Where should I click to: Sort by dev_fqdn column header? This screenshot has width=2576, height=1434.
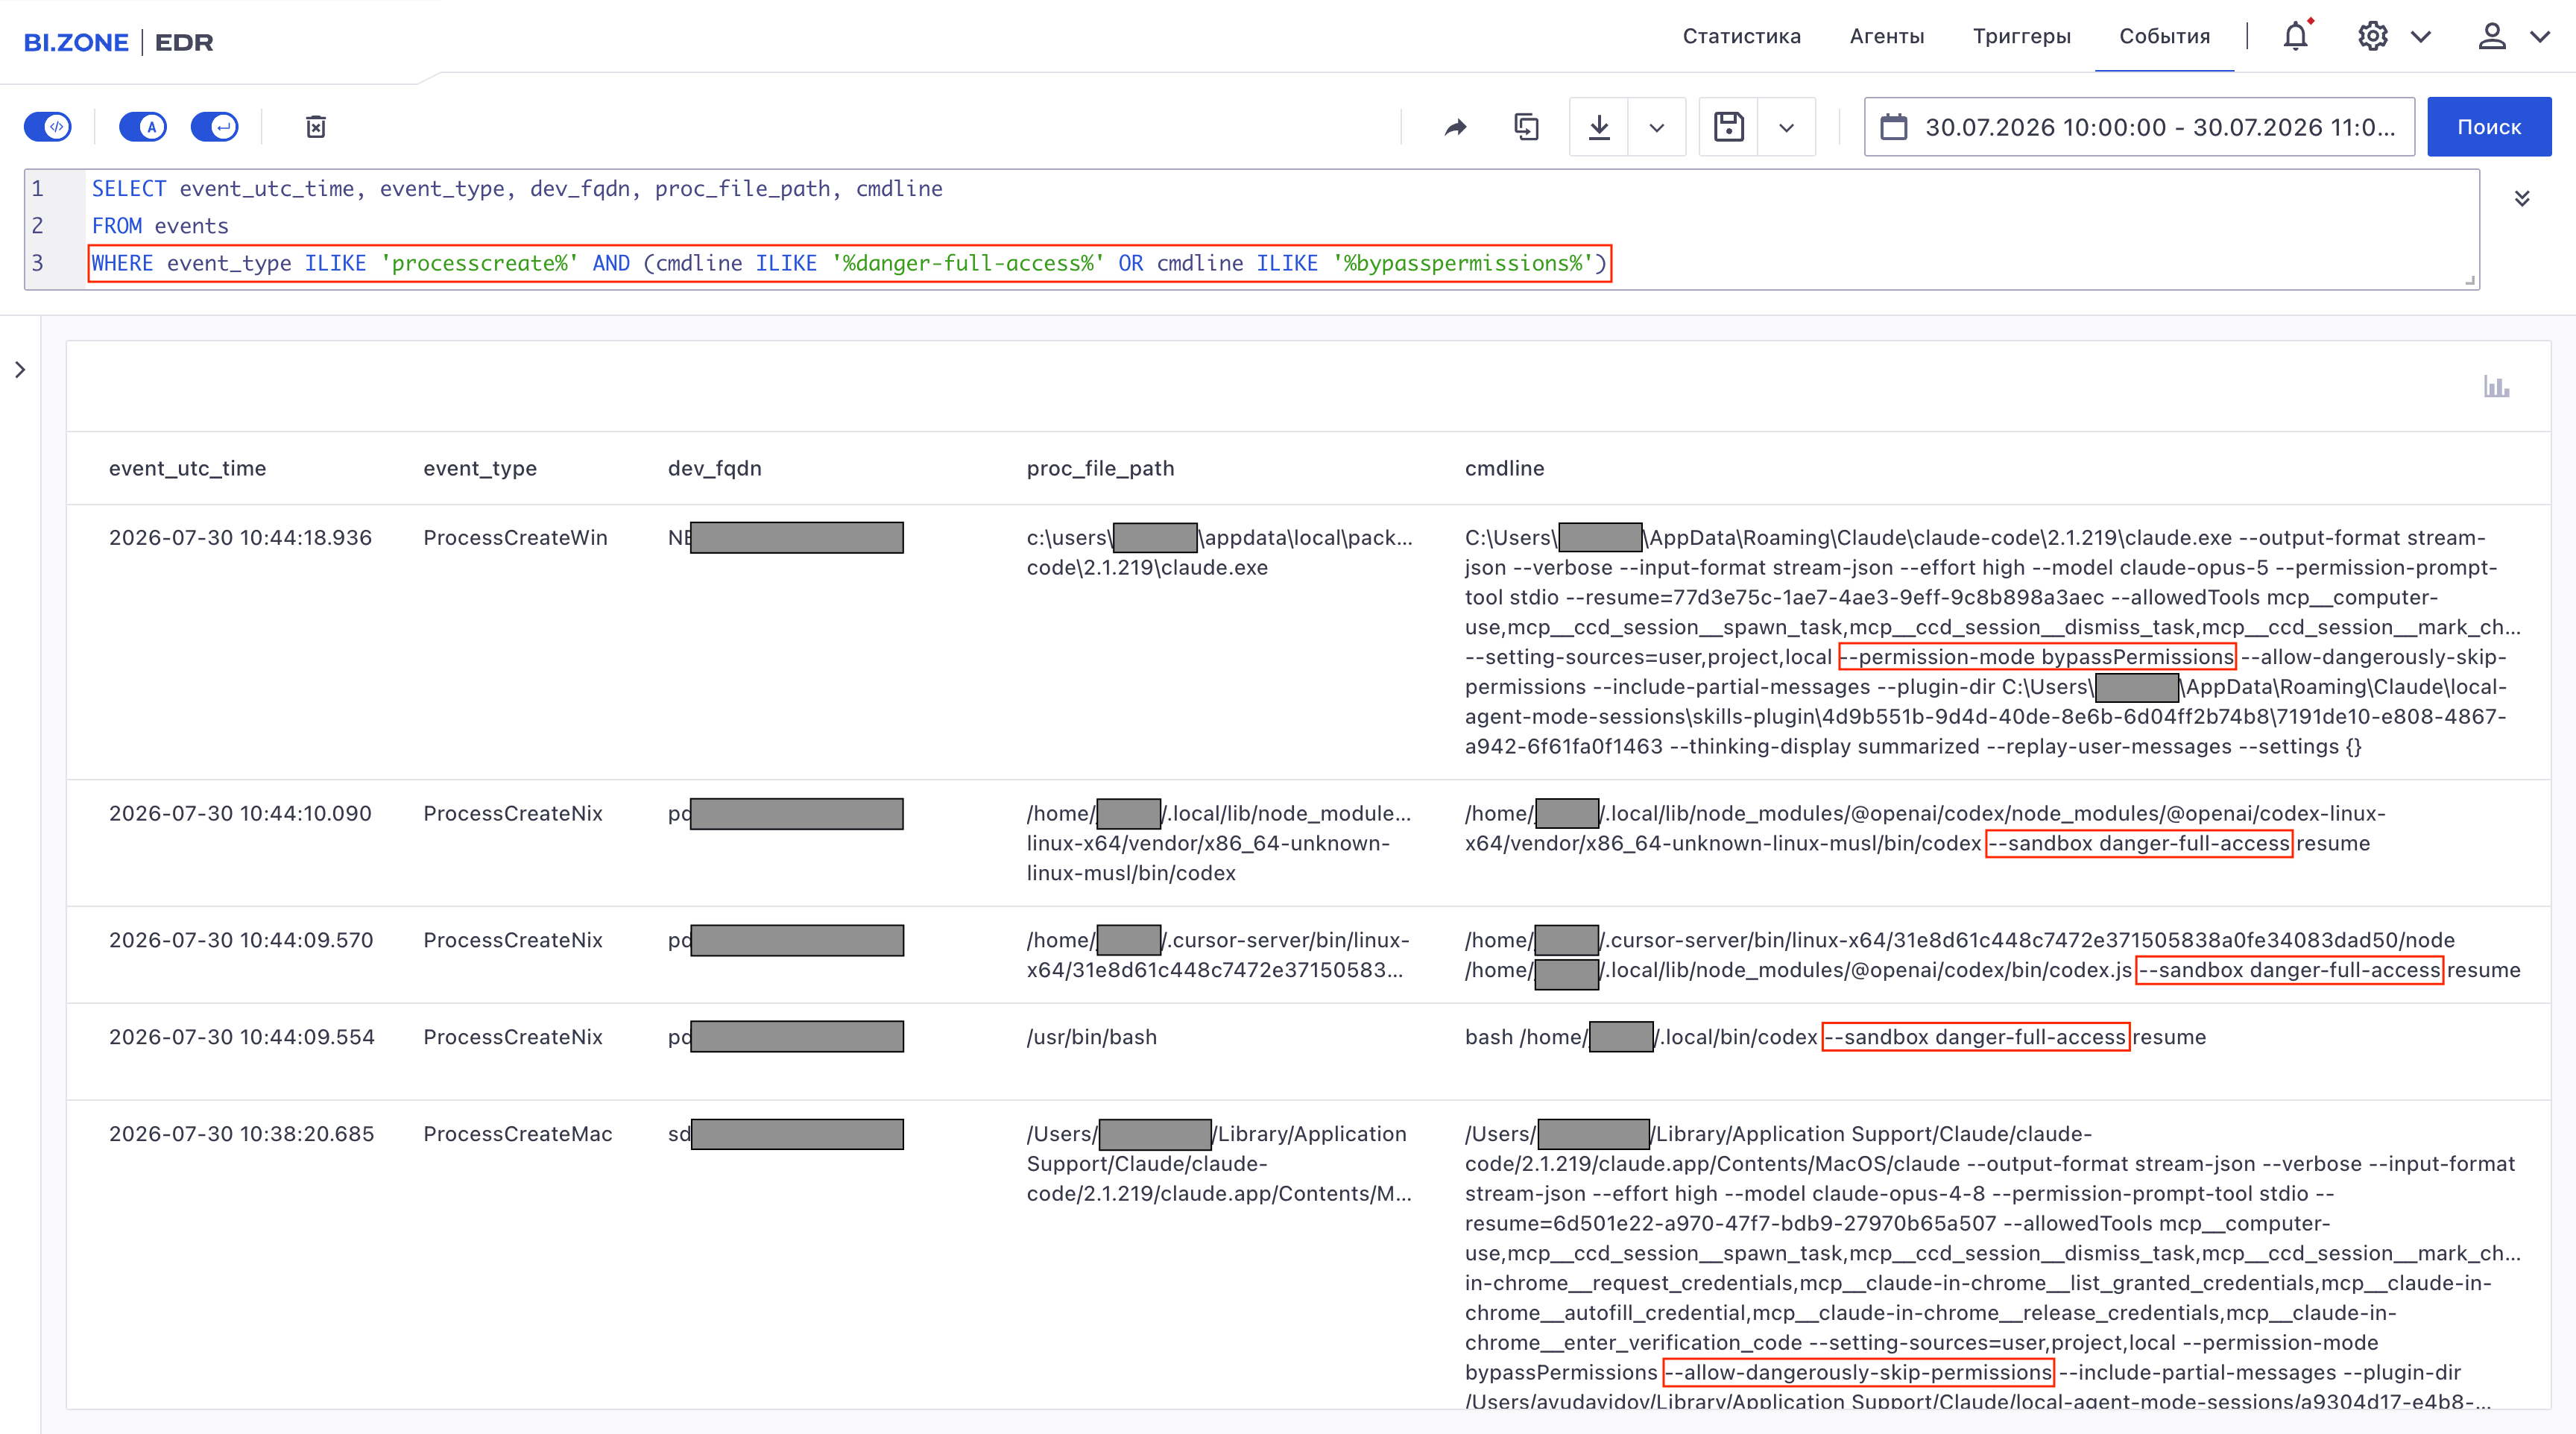715,468
